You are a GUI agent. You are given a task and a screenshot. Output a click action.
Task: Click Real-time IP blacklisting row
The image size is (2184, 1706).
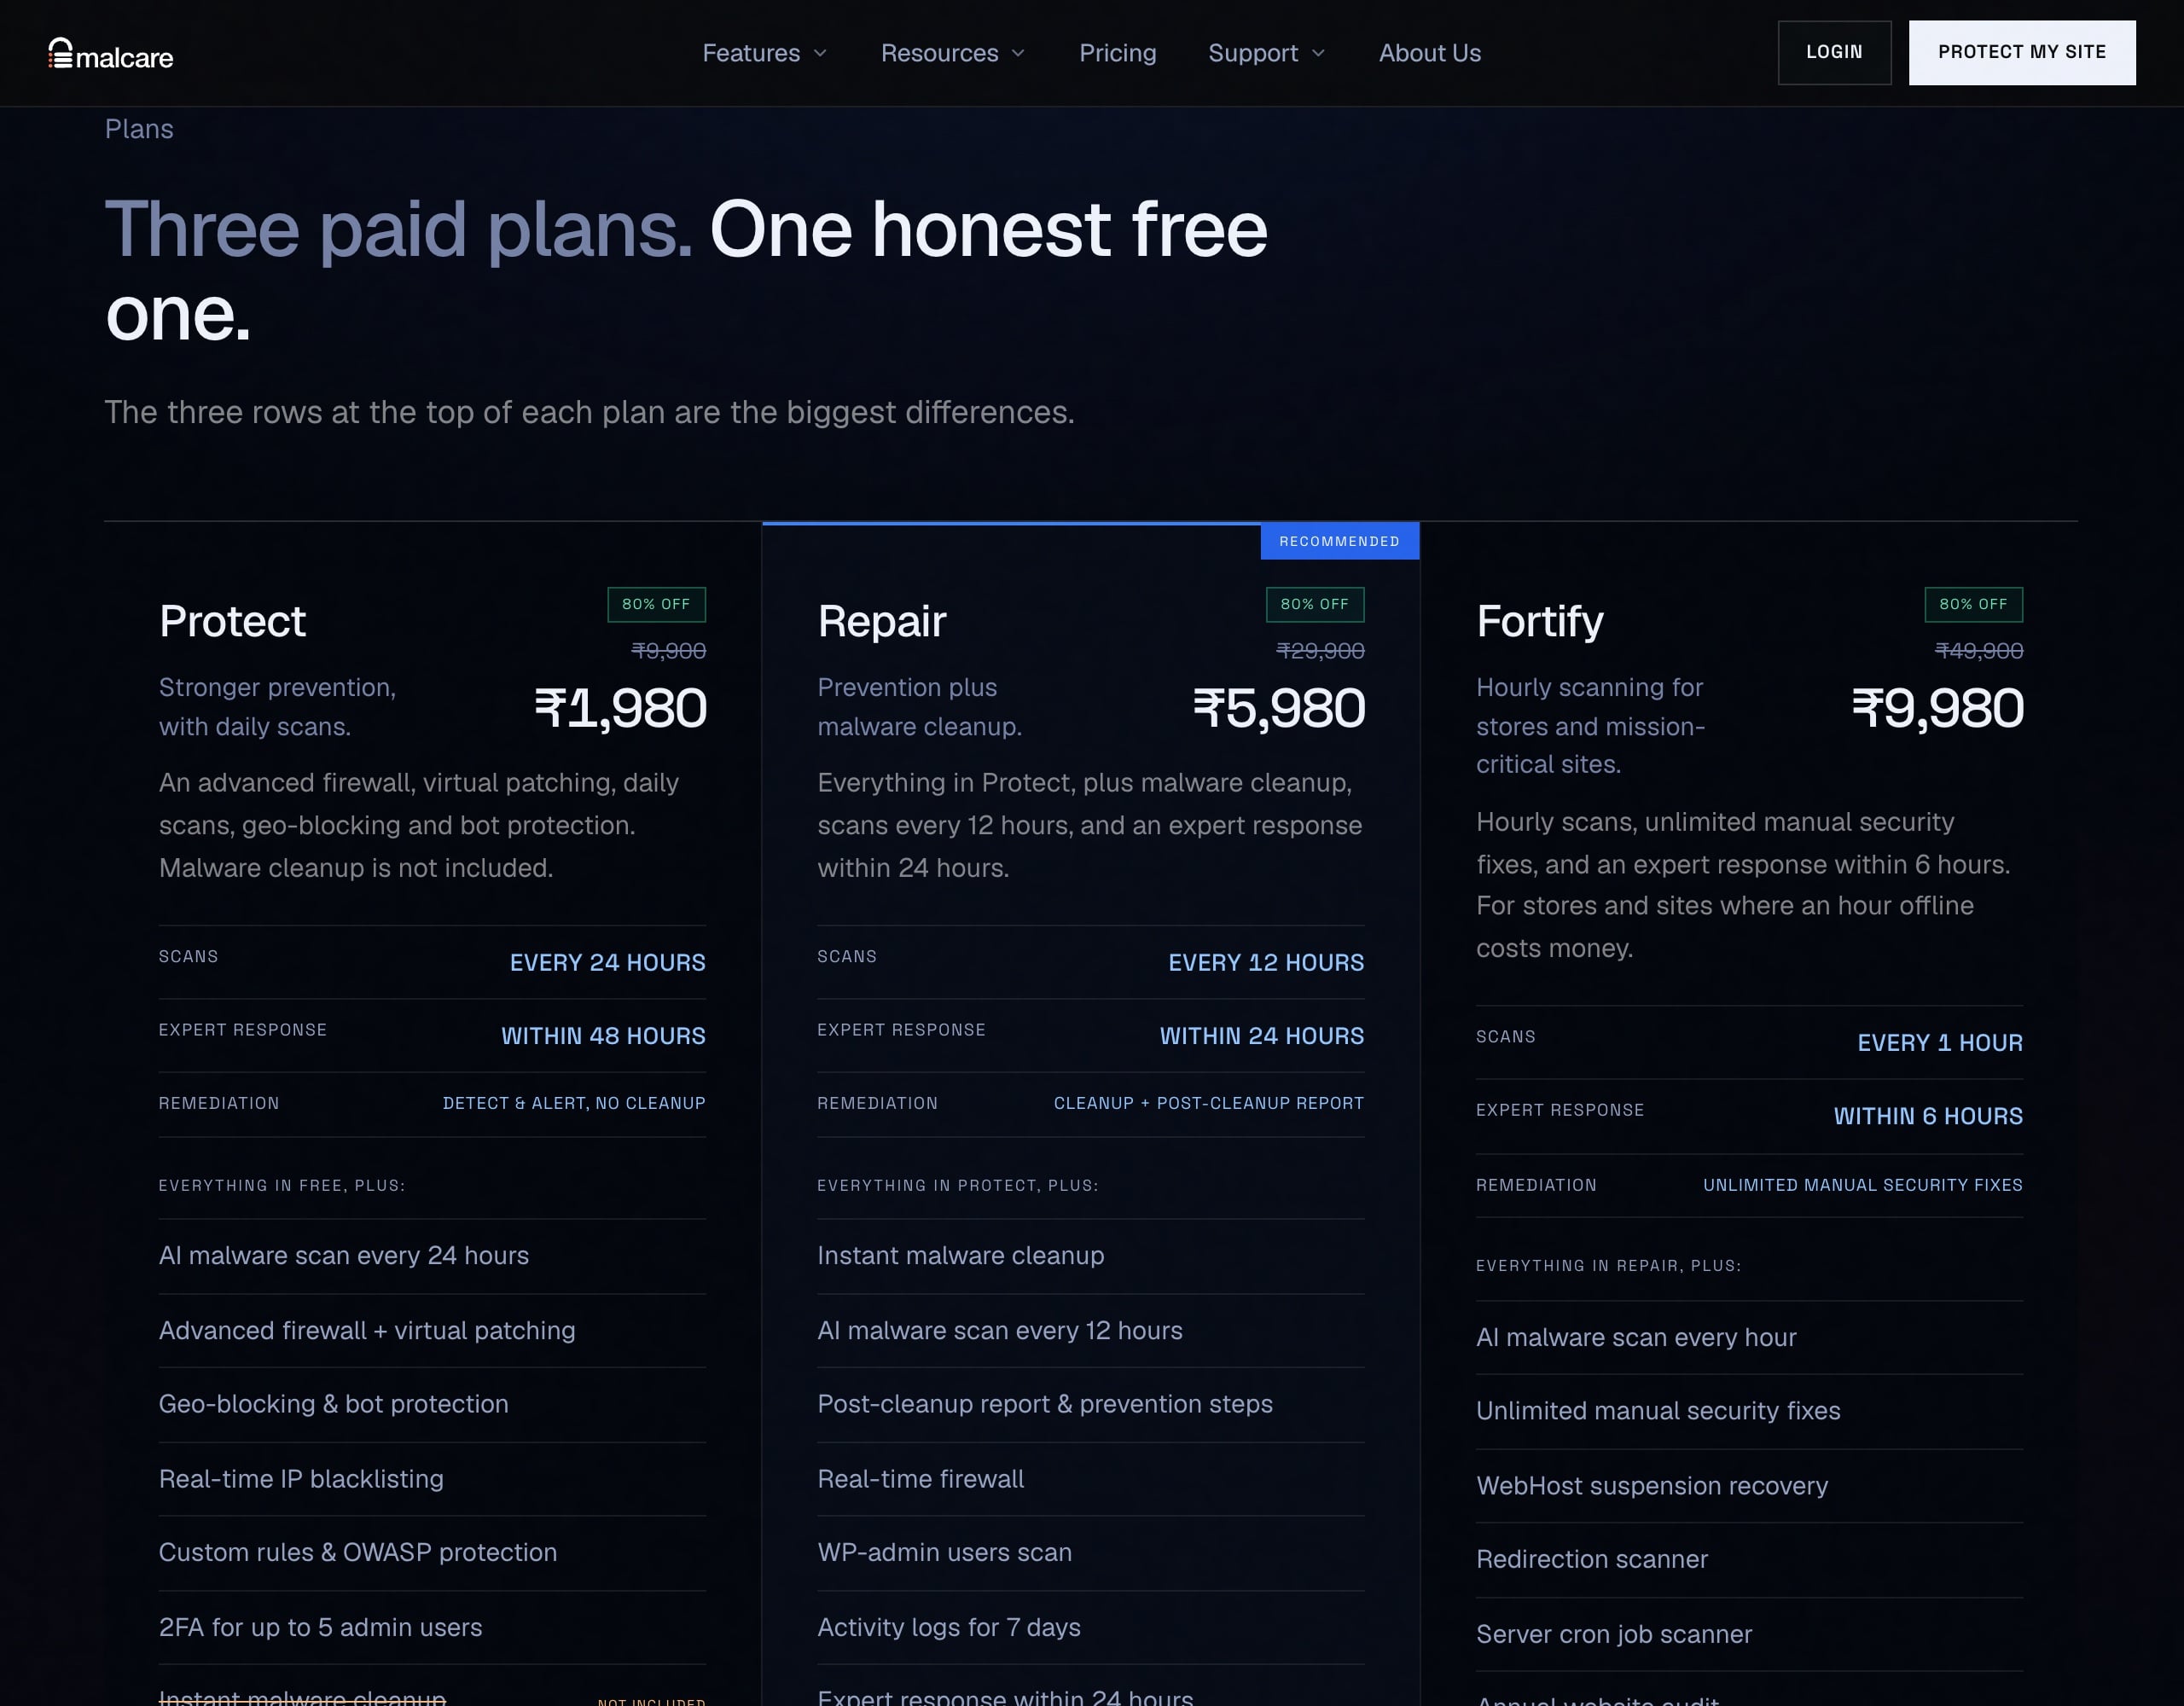(432, 1479)
